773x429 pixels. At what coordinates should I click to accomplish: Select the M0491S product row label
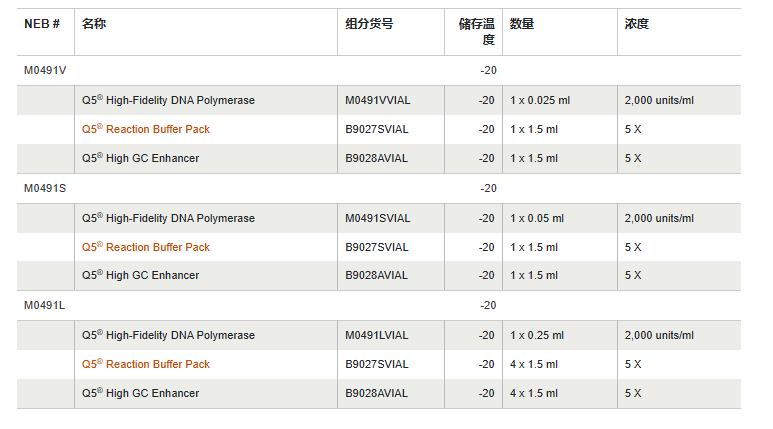tap(45, 189)
